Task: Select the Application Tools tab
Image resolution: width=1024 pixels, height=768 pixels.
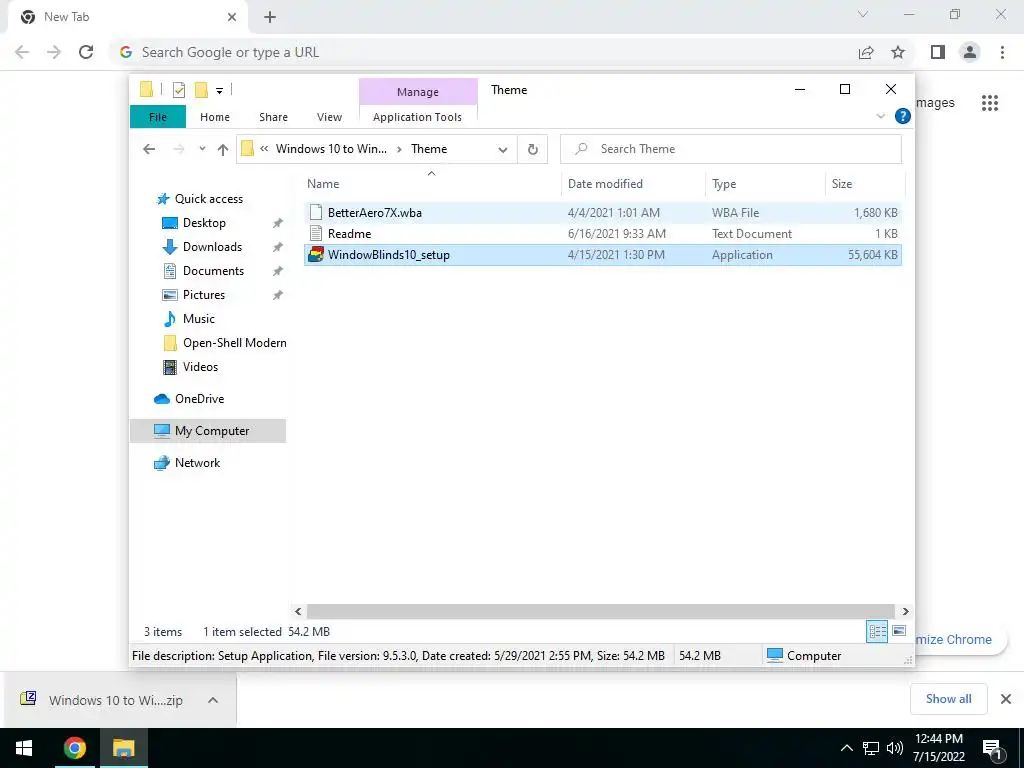Action: click(x=417, y=117)
